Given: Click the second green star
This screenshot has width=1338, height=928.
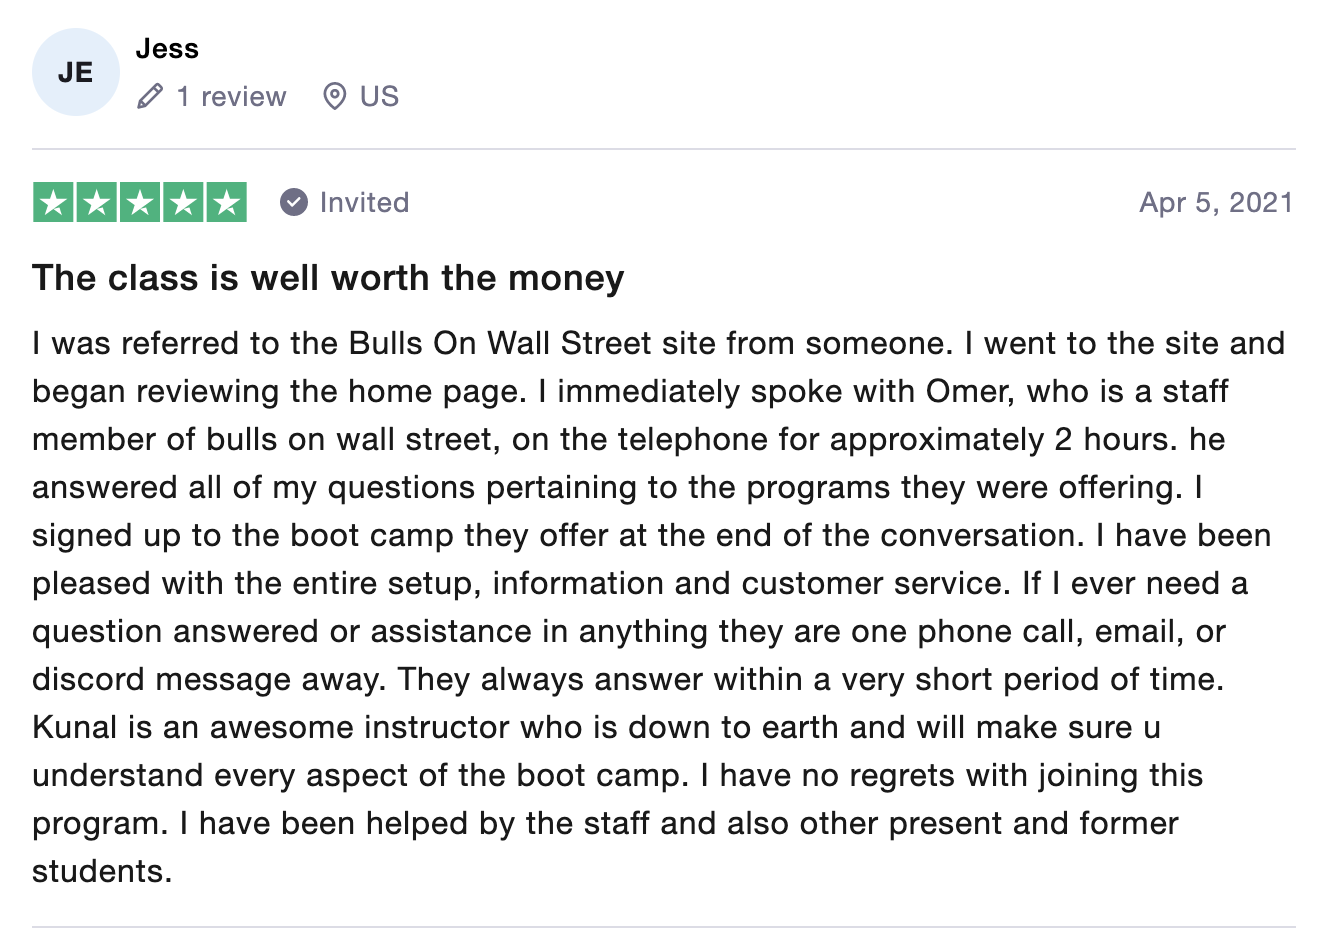Looking at the screenshot, I should (97, 202).
